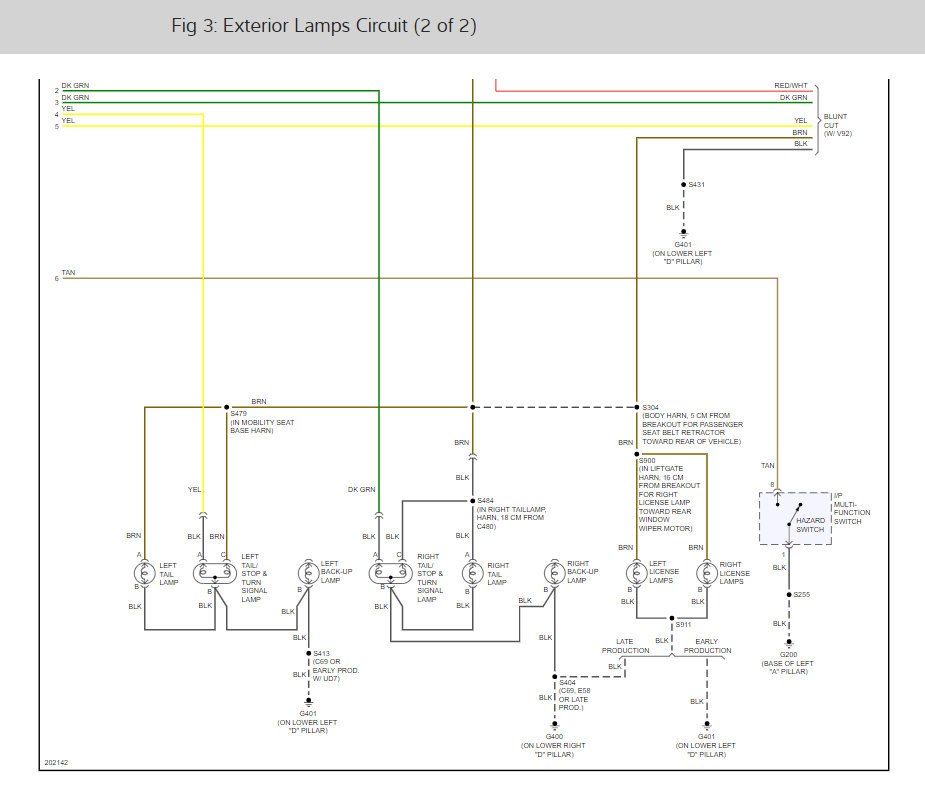
Task: Click the S911 splice dot
Action: (x=672, y=618)
